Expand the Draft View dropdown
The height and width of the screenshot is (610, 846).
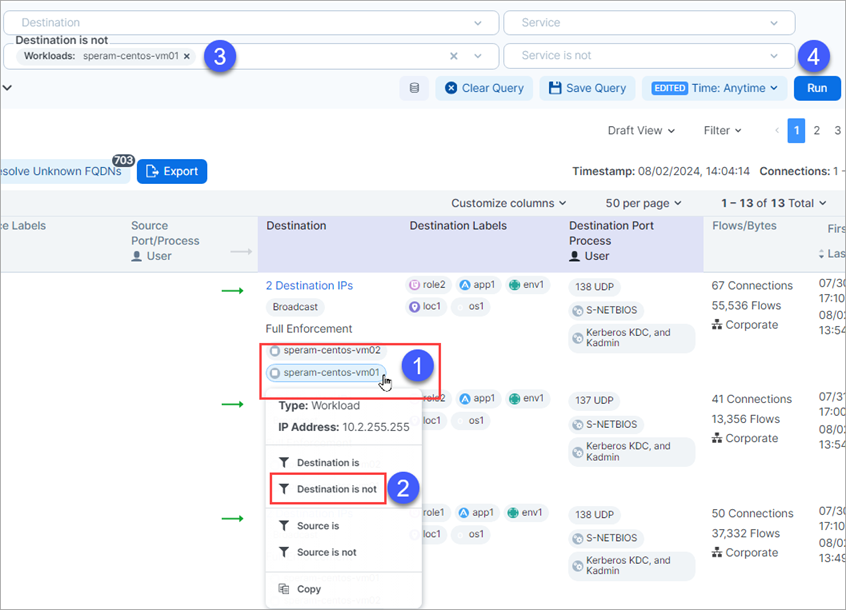click(641, 131)
